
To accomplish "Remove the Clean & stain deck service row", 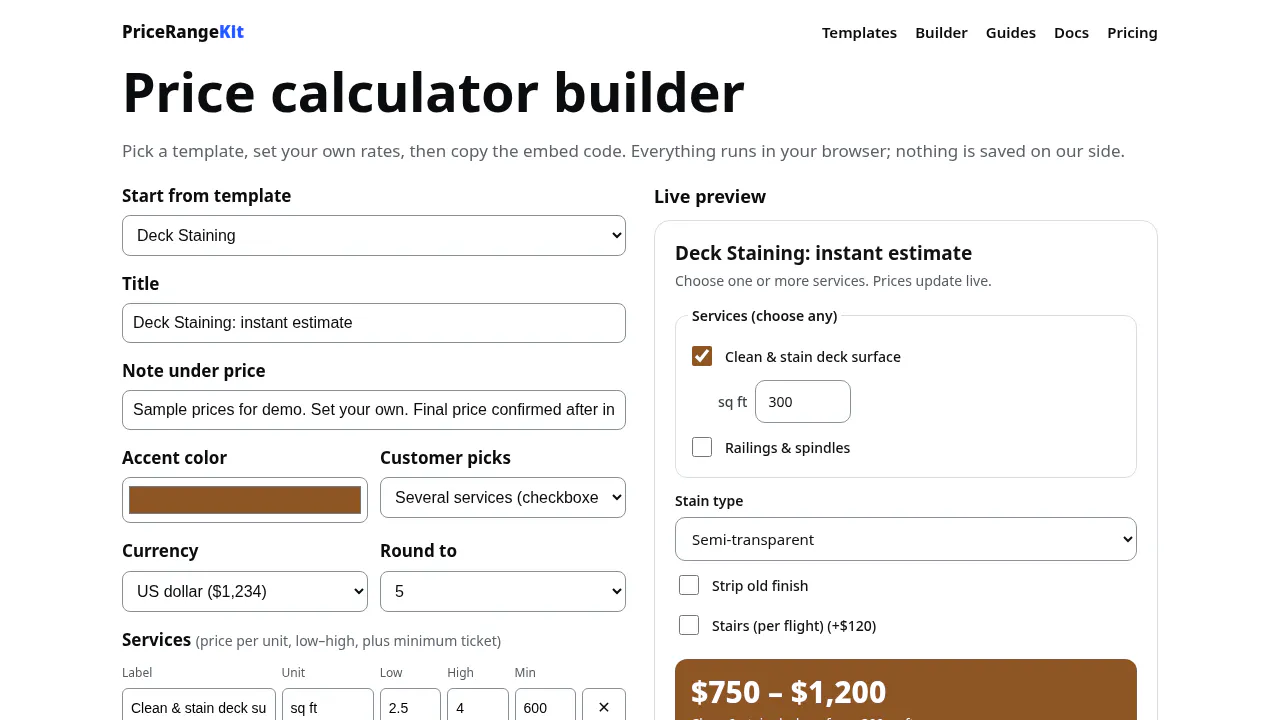I will pyautogui.click(x=604, y=707).
